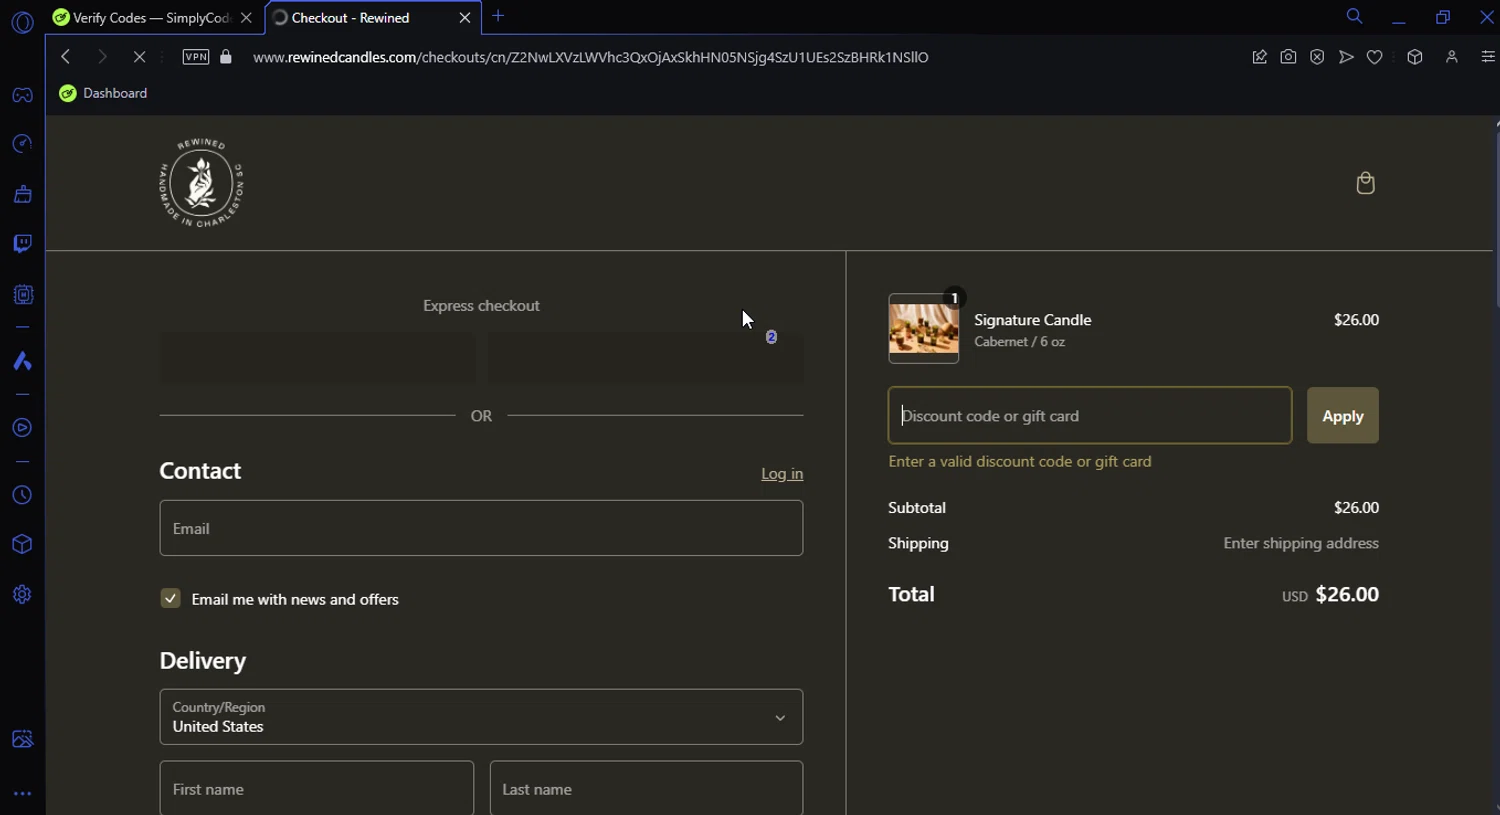The image size is (1500, 815).
Task: Click the Rewined logo
Action: tap(201, 183)
